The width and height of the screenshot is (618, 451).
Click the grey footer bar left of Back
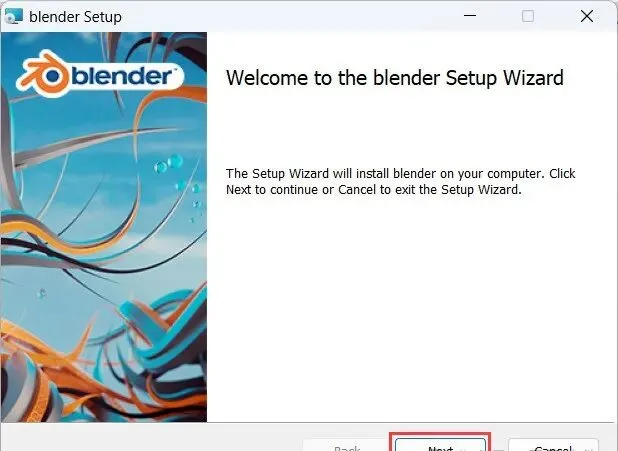pyautogui.click(x=152, y=438)
